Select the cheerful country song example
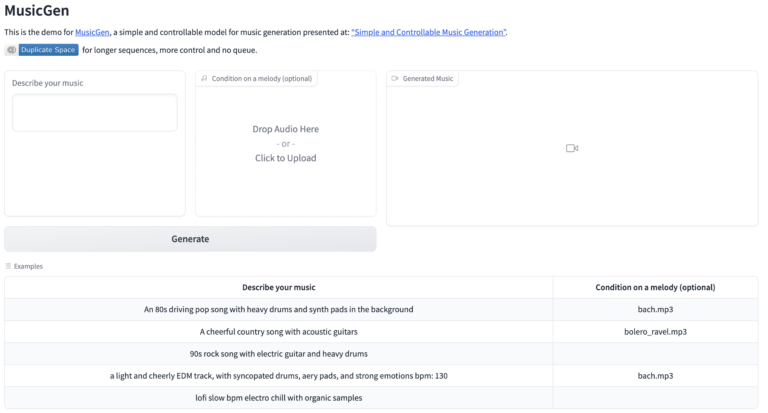The width and height of the screenshot is (768, 413). 278,332
